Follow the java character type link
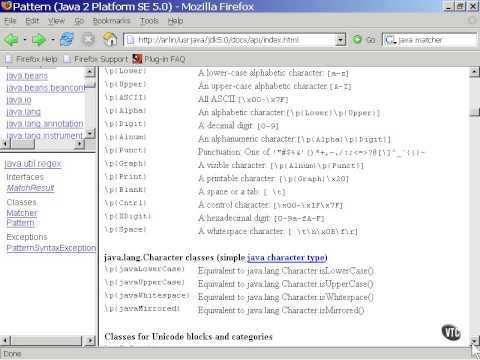 click(x=286, y=258)
